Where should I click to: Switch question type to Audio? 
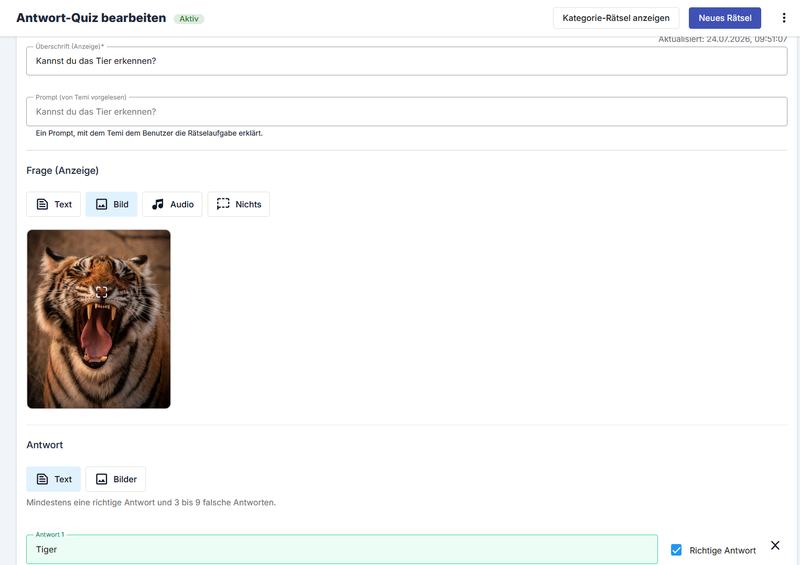point(172,204)
